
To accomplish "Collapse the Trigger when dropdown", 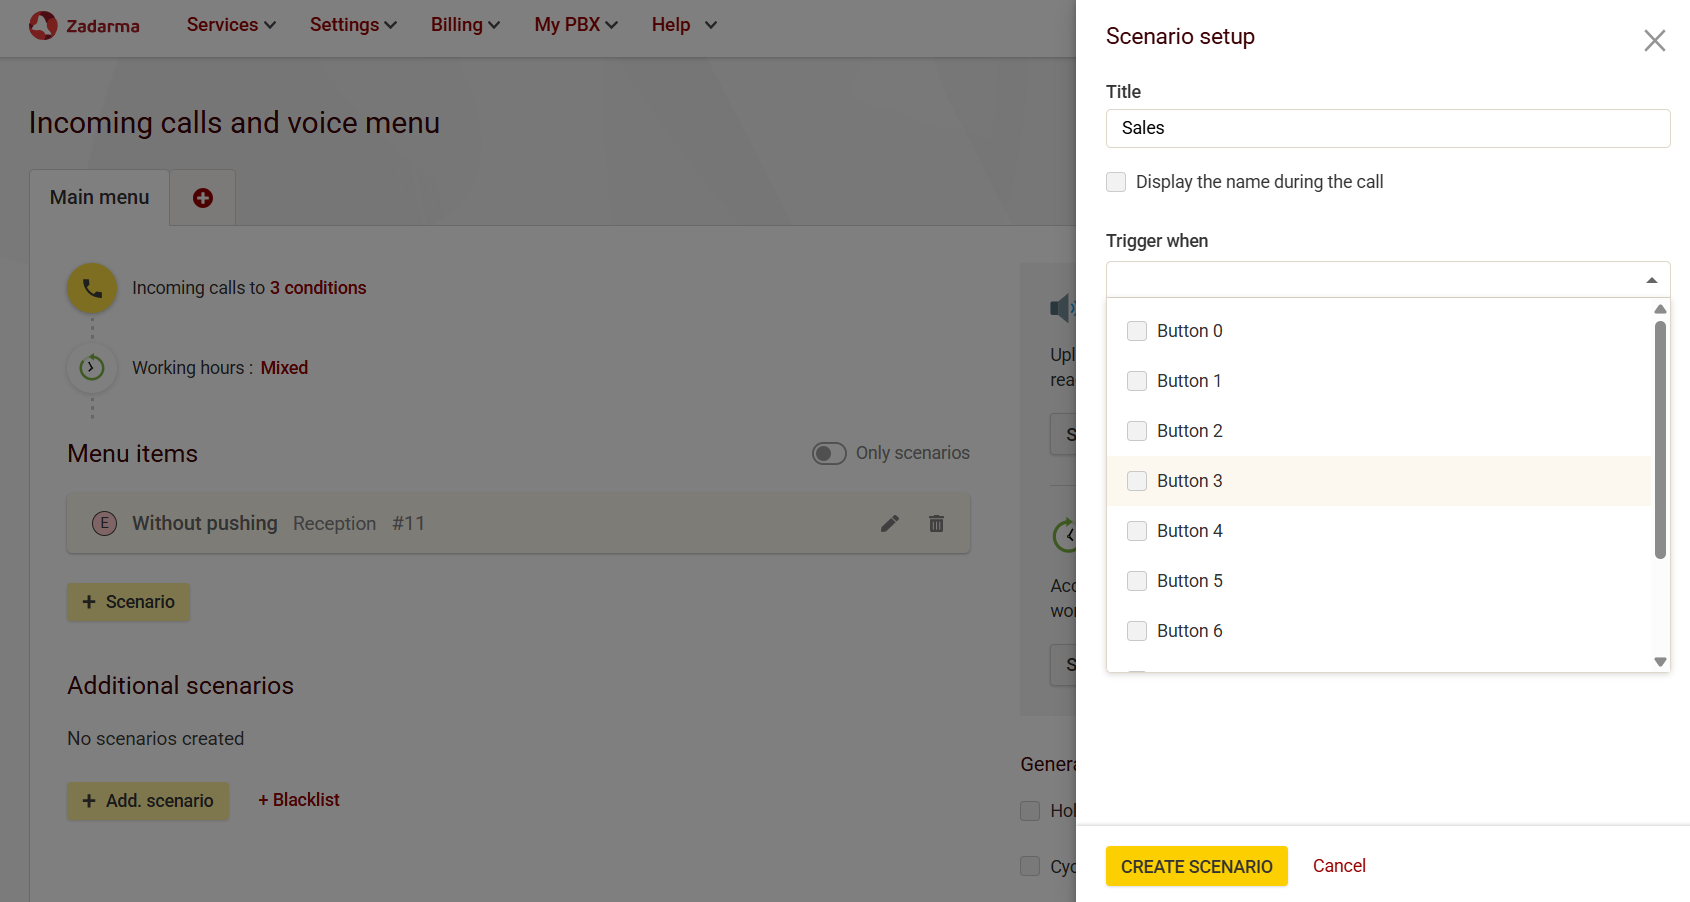I will coord(1651,280).
